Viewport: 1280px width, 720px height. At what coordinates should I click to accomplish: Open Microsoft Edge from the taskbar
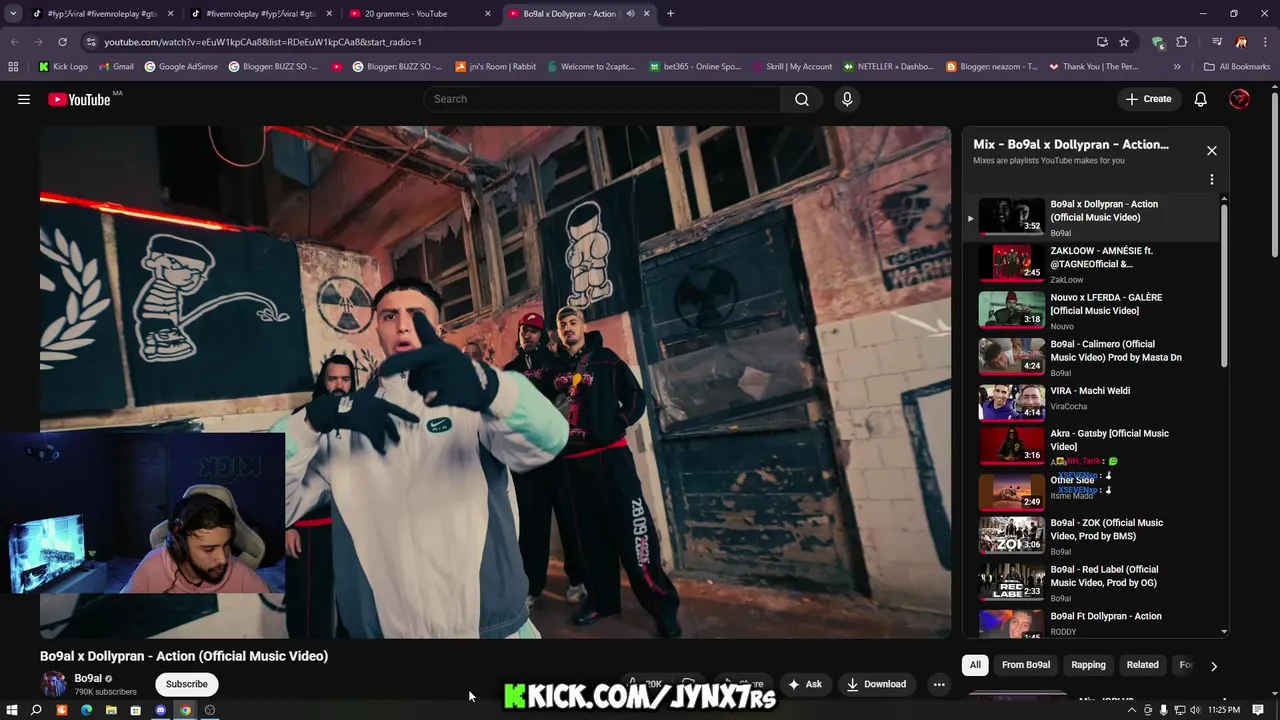tap(86, 710)
